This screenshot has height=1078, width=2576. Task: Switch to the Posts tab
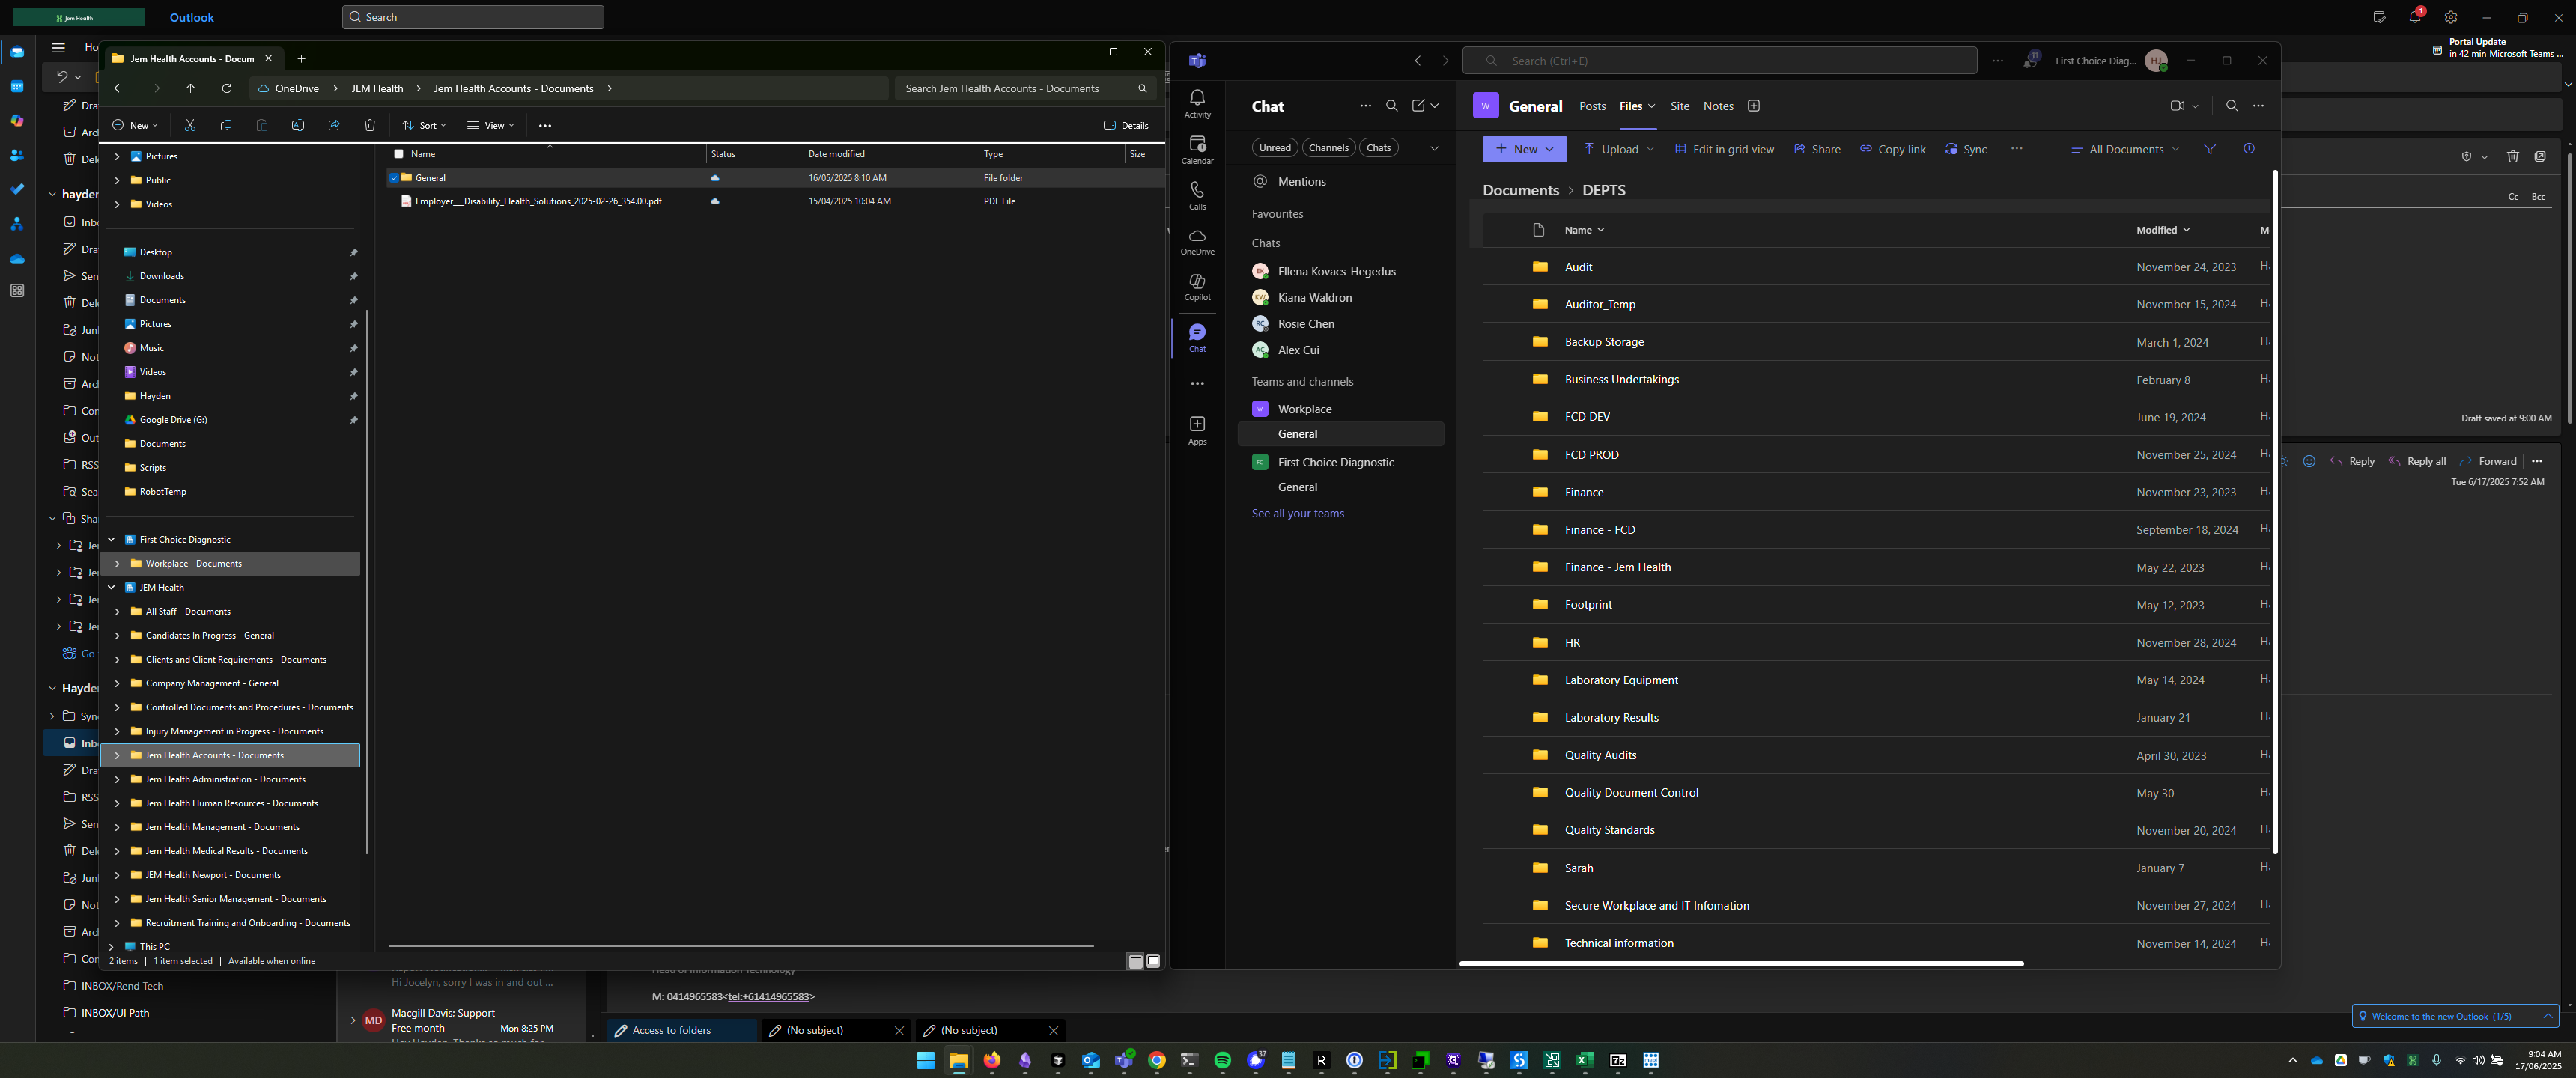point(1592,106)
